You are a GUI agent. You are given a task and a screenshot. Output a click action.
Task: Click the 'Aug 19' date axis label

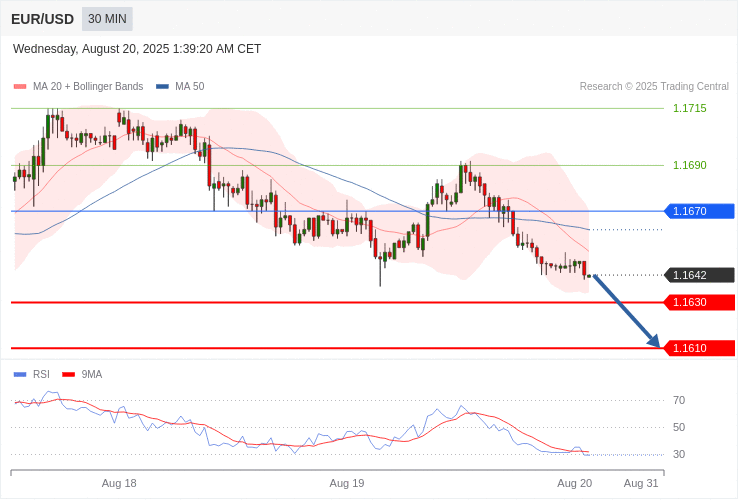tap(347, 484)
